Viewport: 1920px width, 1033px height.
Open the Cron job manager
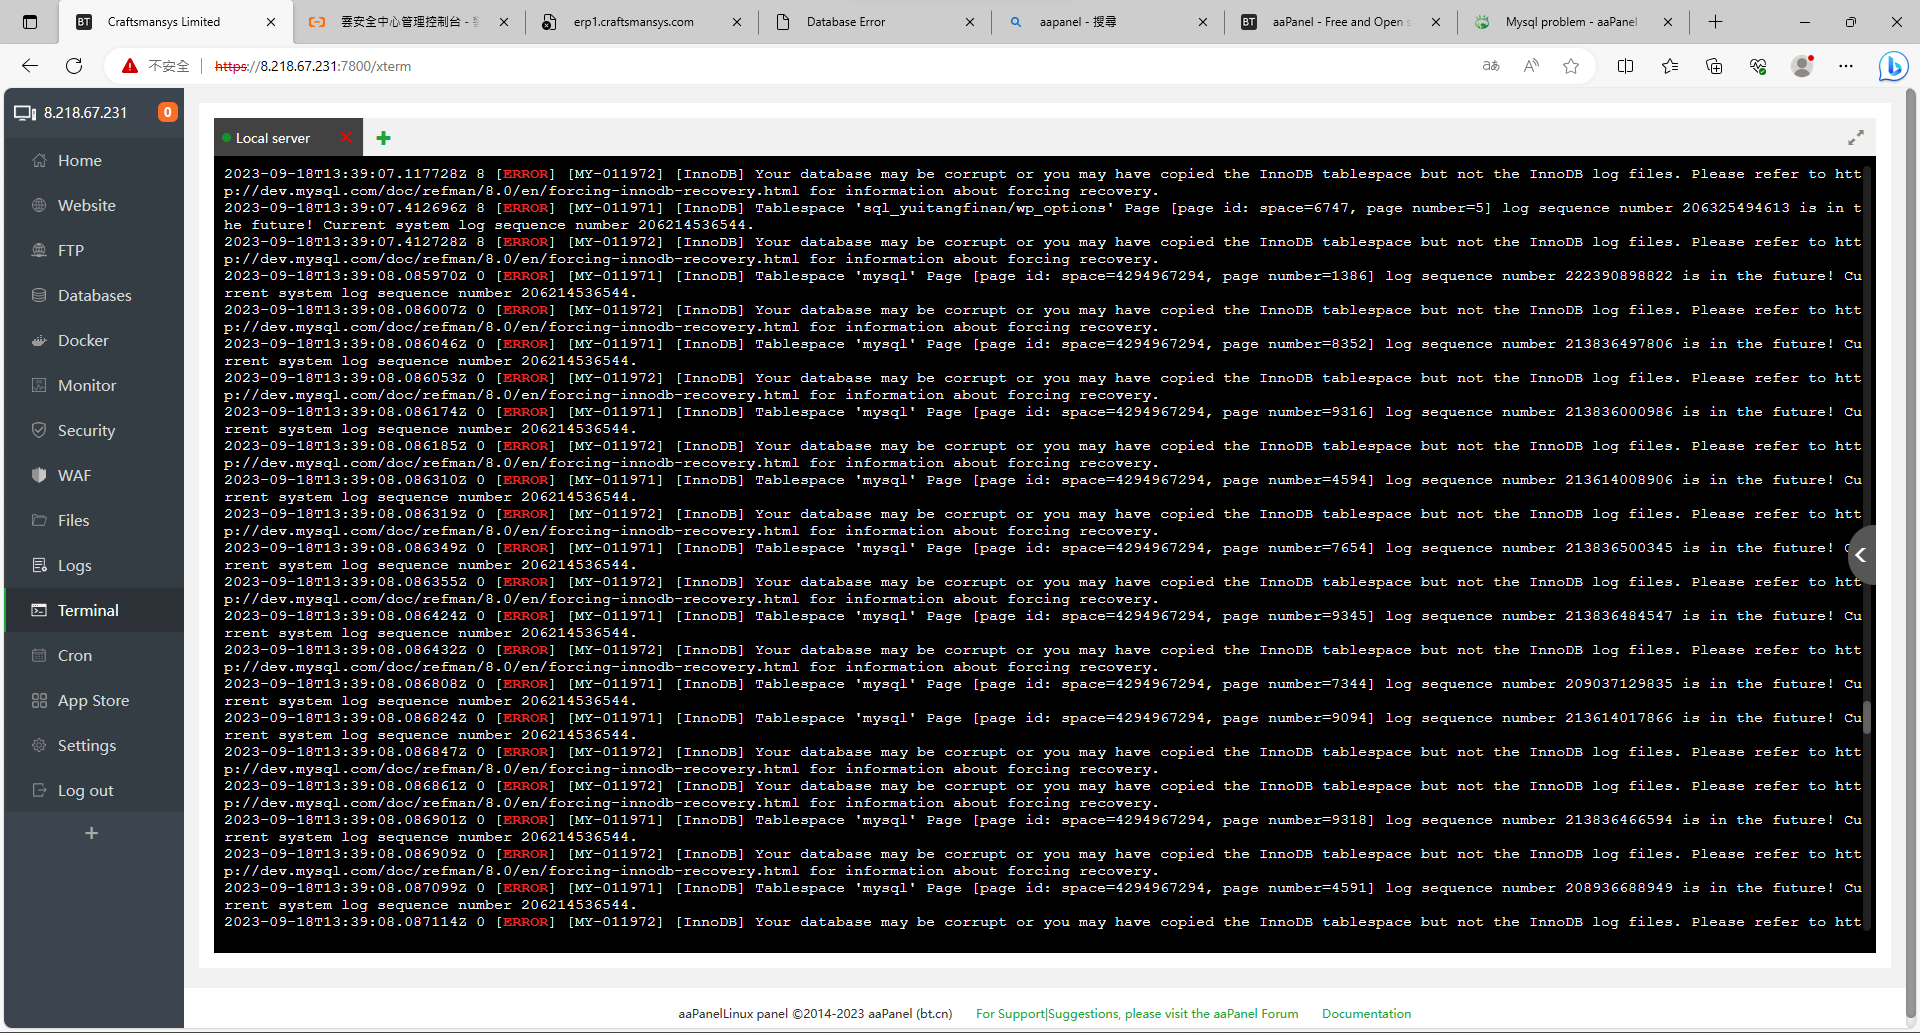point(73,655)
